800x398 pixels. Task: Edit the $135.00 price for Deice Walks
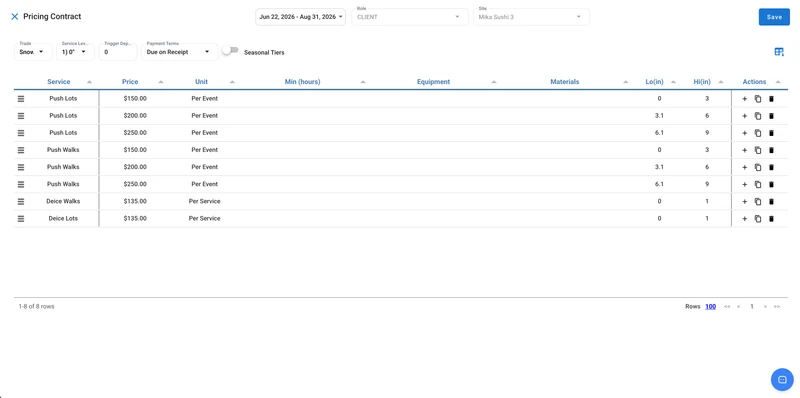[135, 201]
